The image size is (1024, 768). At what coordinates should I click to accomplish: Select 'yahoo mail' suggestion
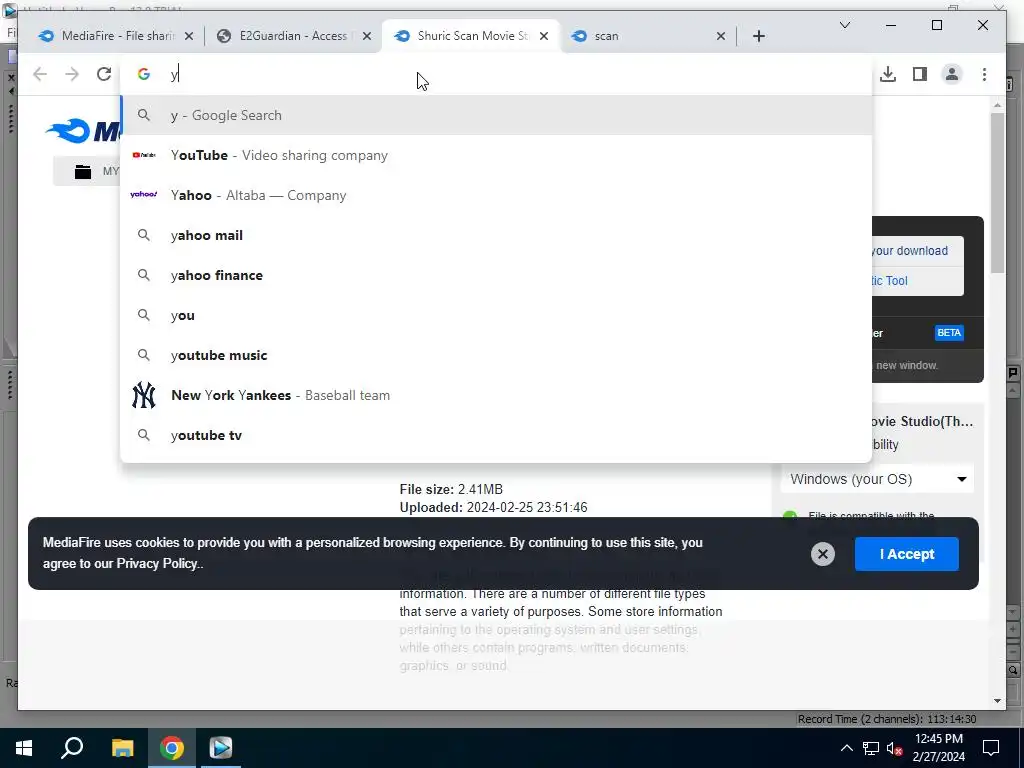pos(496,235)
